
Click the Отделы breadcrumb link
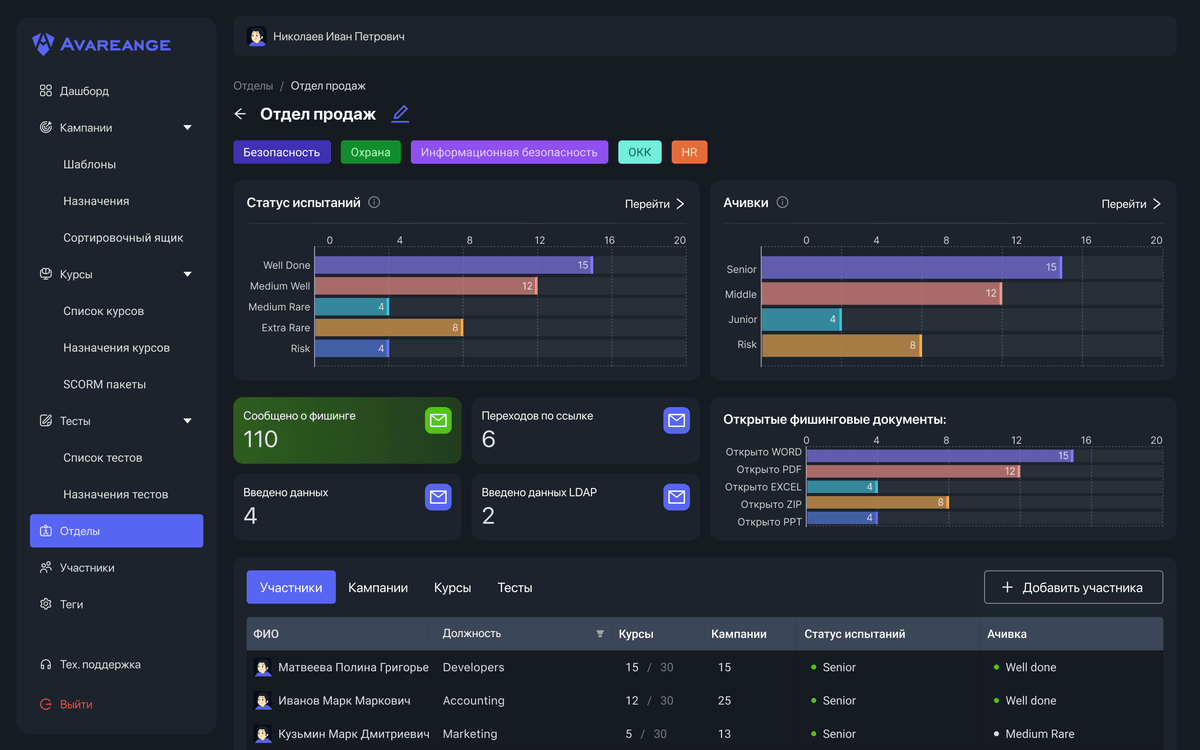click(x=253, y=86)
